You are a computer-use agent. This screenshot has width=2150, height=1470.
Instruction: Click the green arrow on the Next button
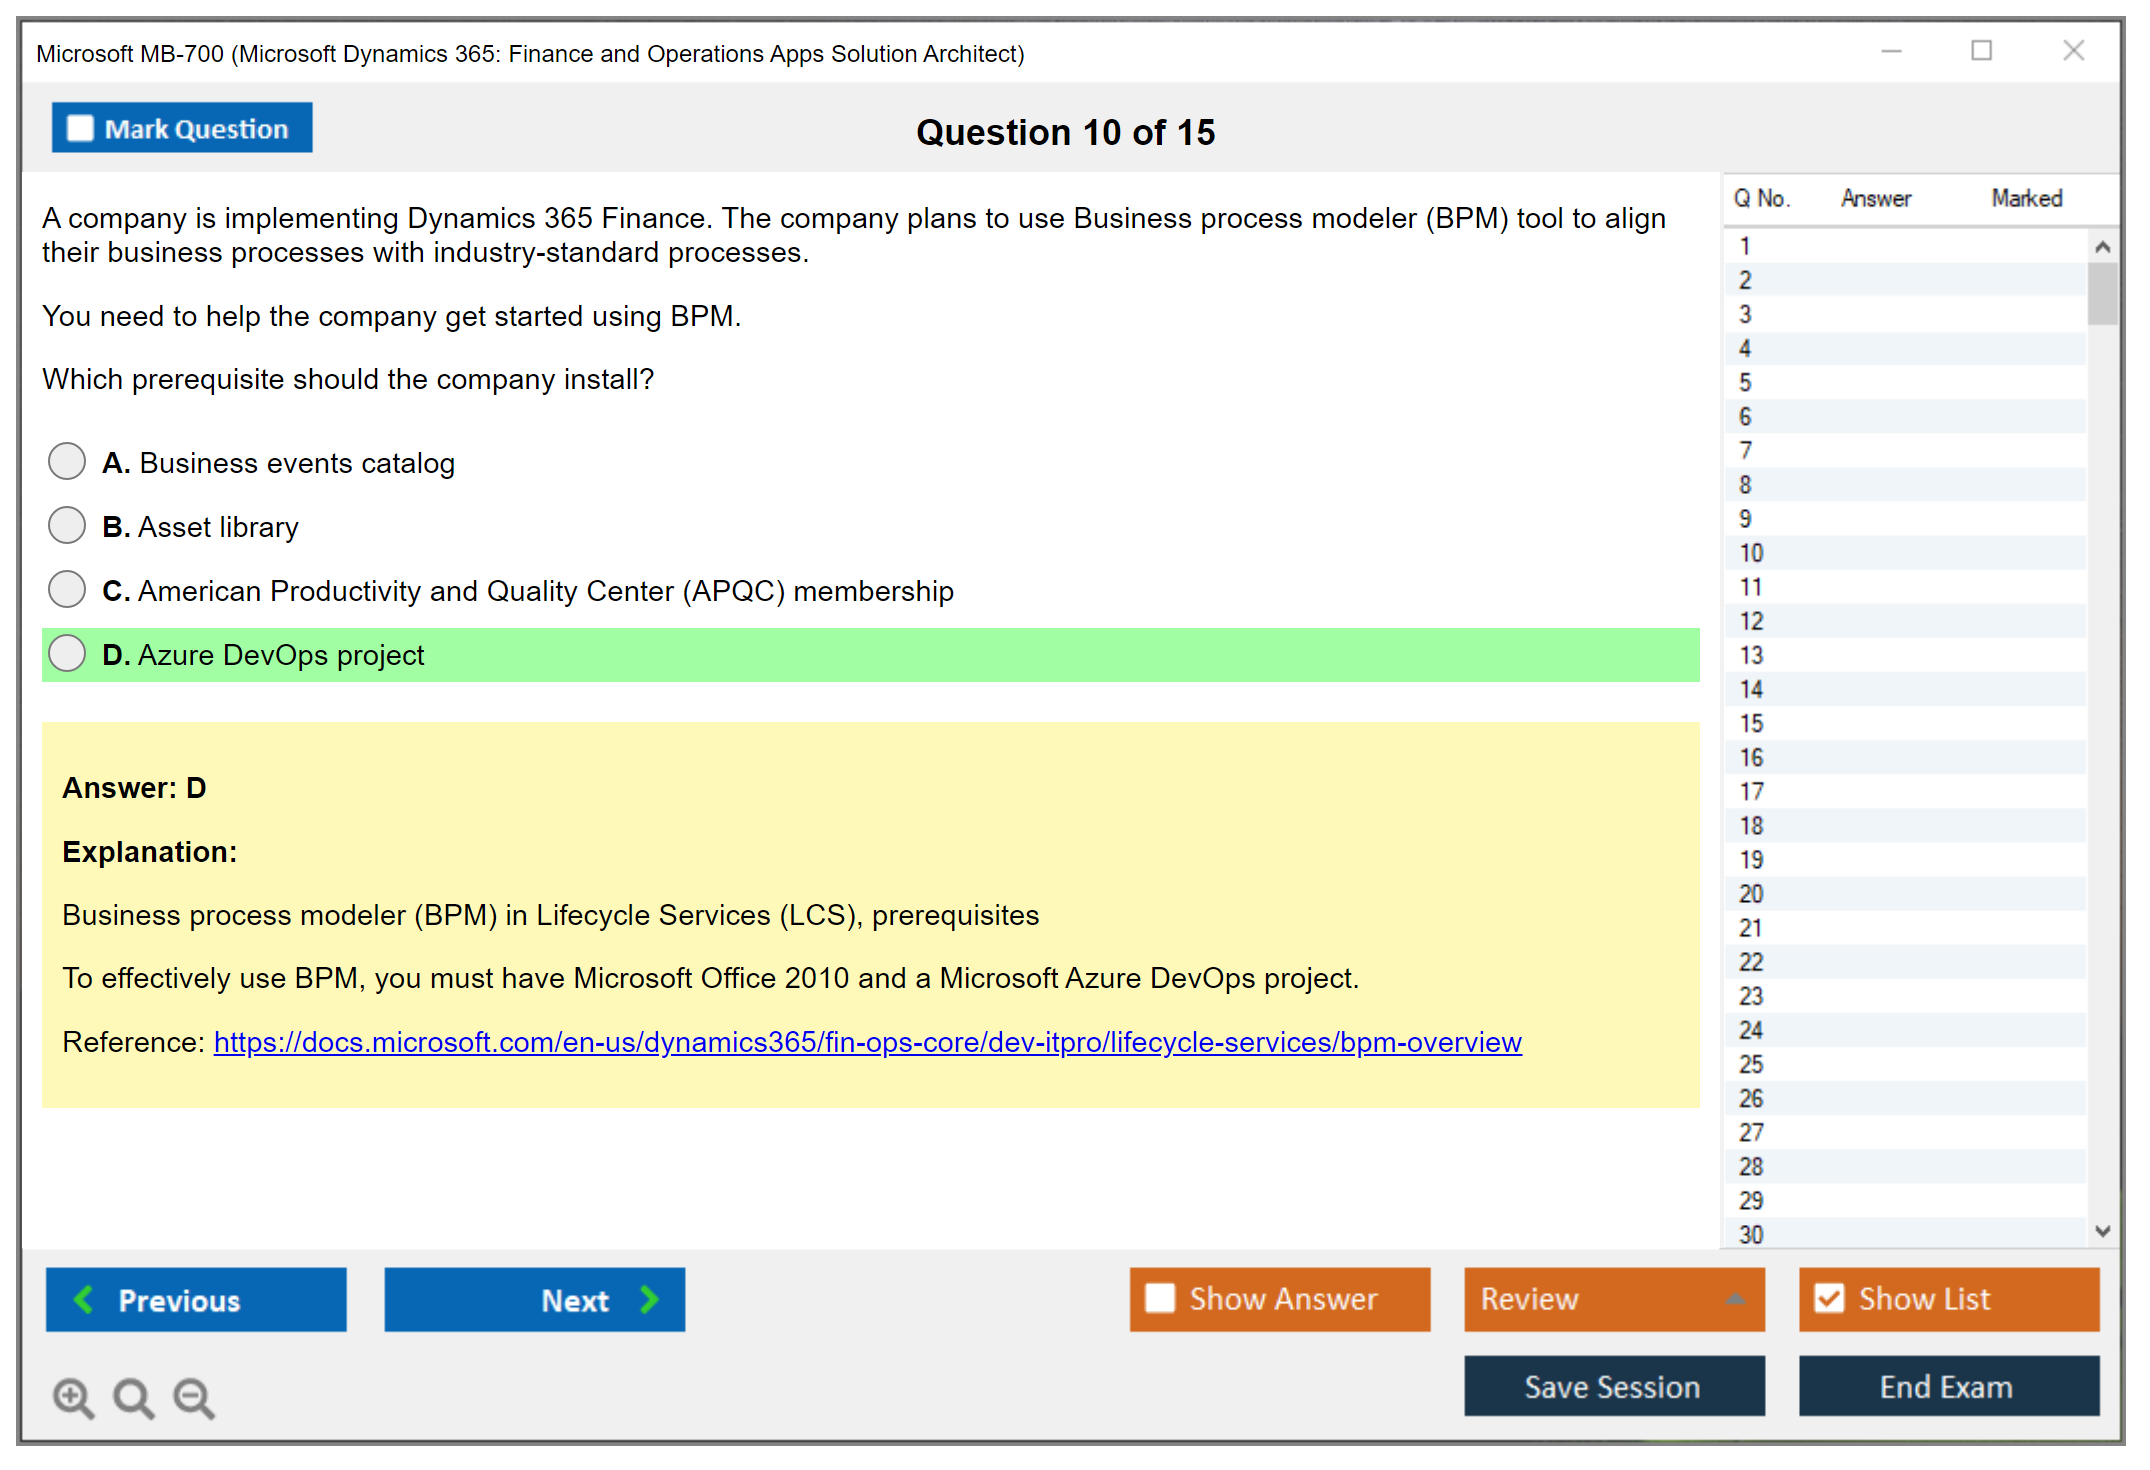[x=649, y=1299]
